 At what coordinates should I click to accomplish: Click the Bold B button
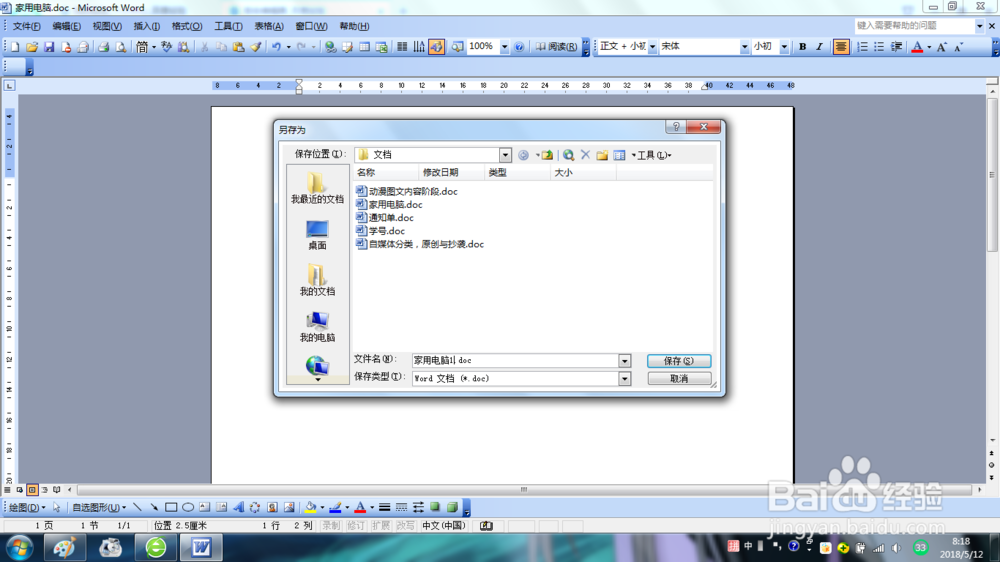(x=802, y=47)
